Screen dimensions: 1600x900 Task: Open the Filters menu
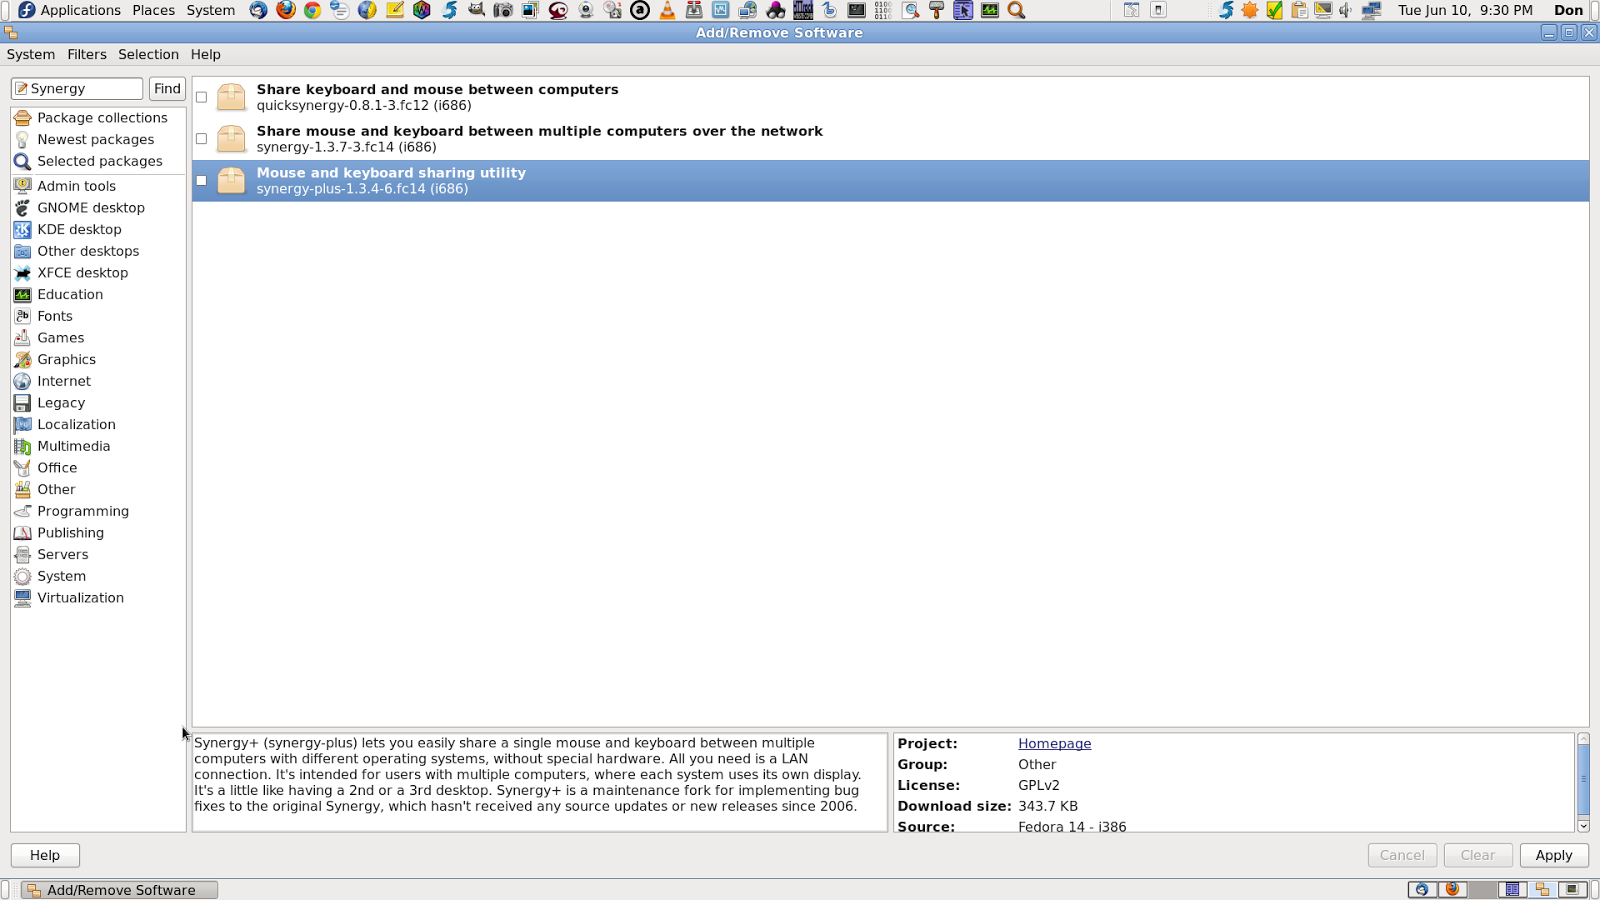coord(87,54)
